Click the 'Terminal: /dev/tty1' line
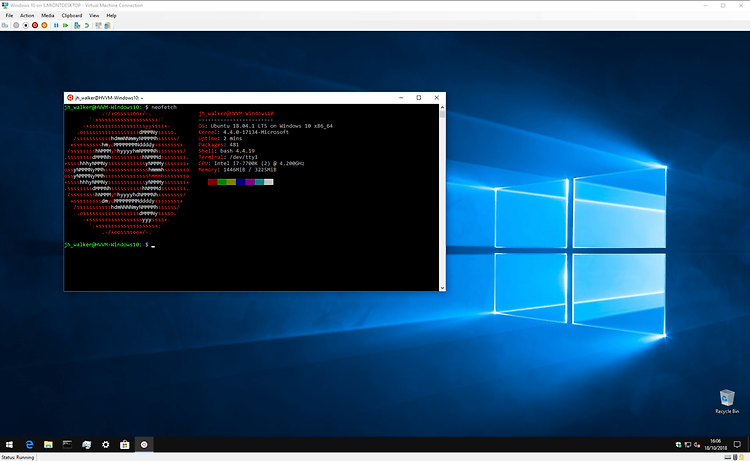Image resolution: width=750 pixels, height=461 pixels. point(228,157)
